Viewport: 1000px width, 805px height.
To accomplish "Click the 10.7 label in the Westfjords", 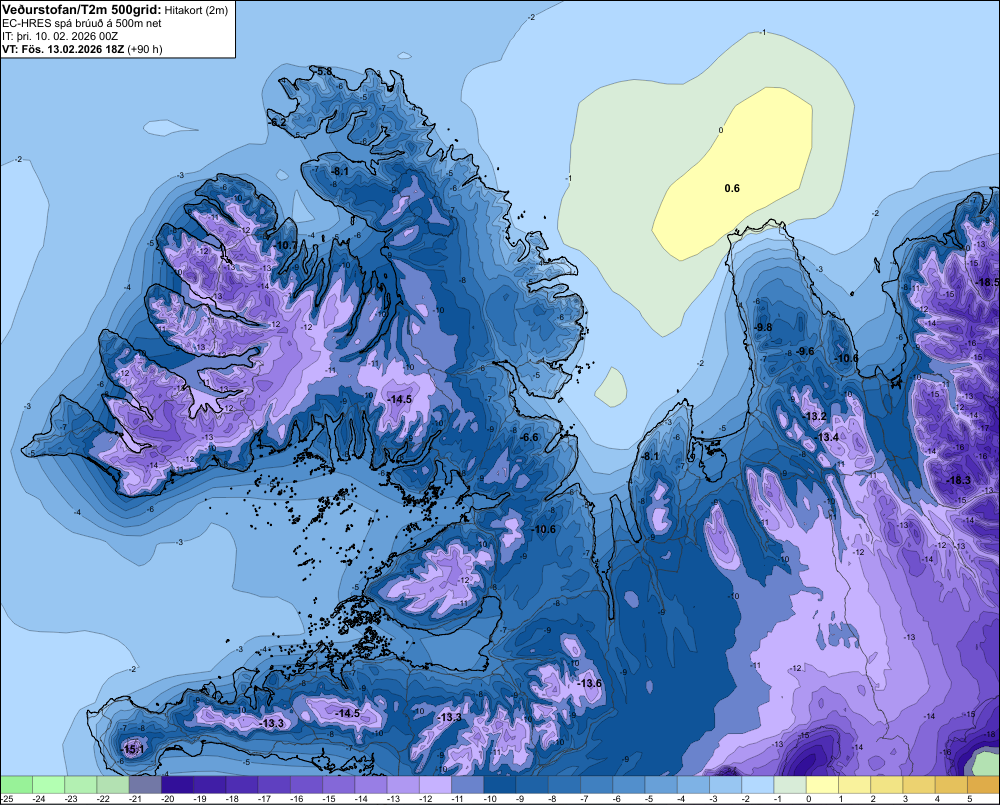I will tap(286, 245).
